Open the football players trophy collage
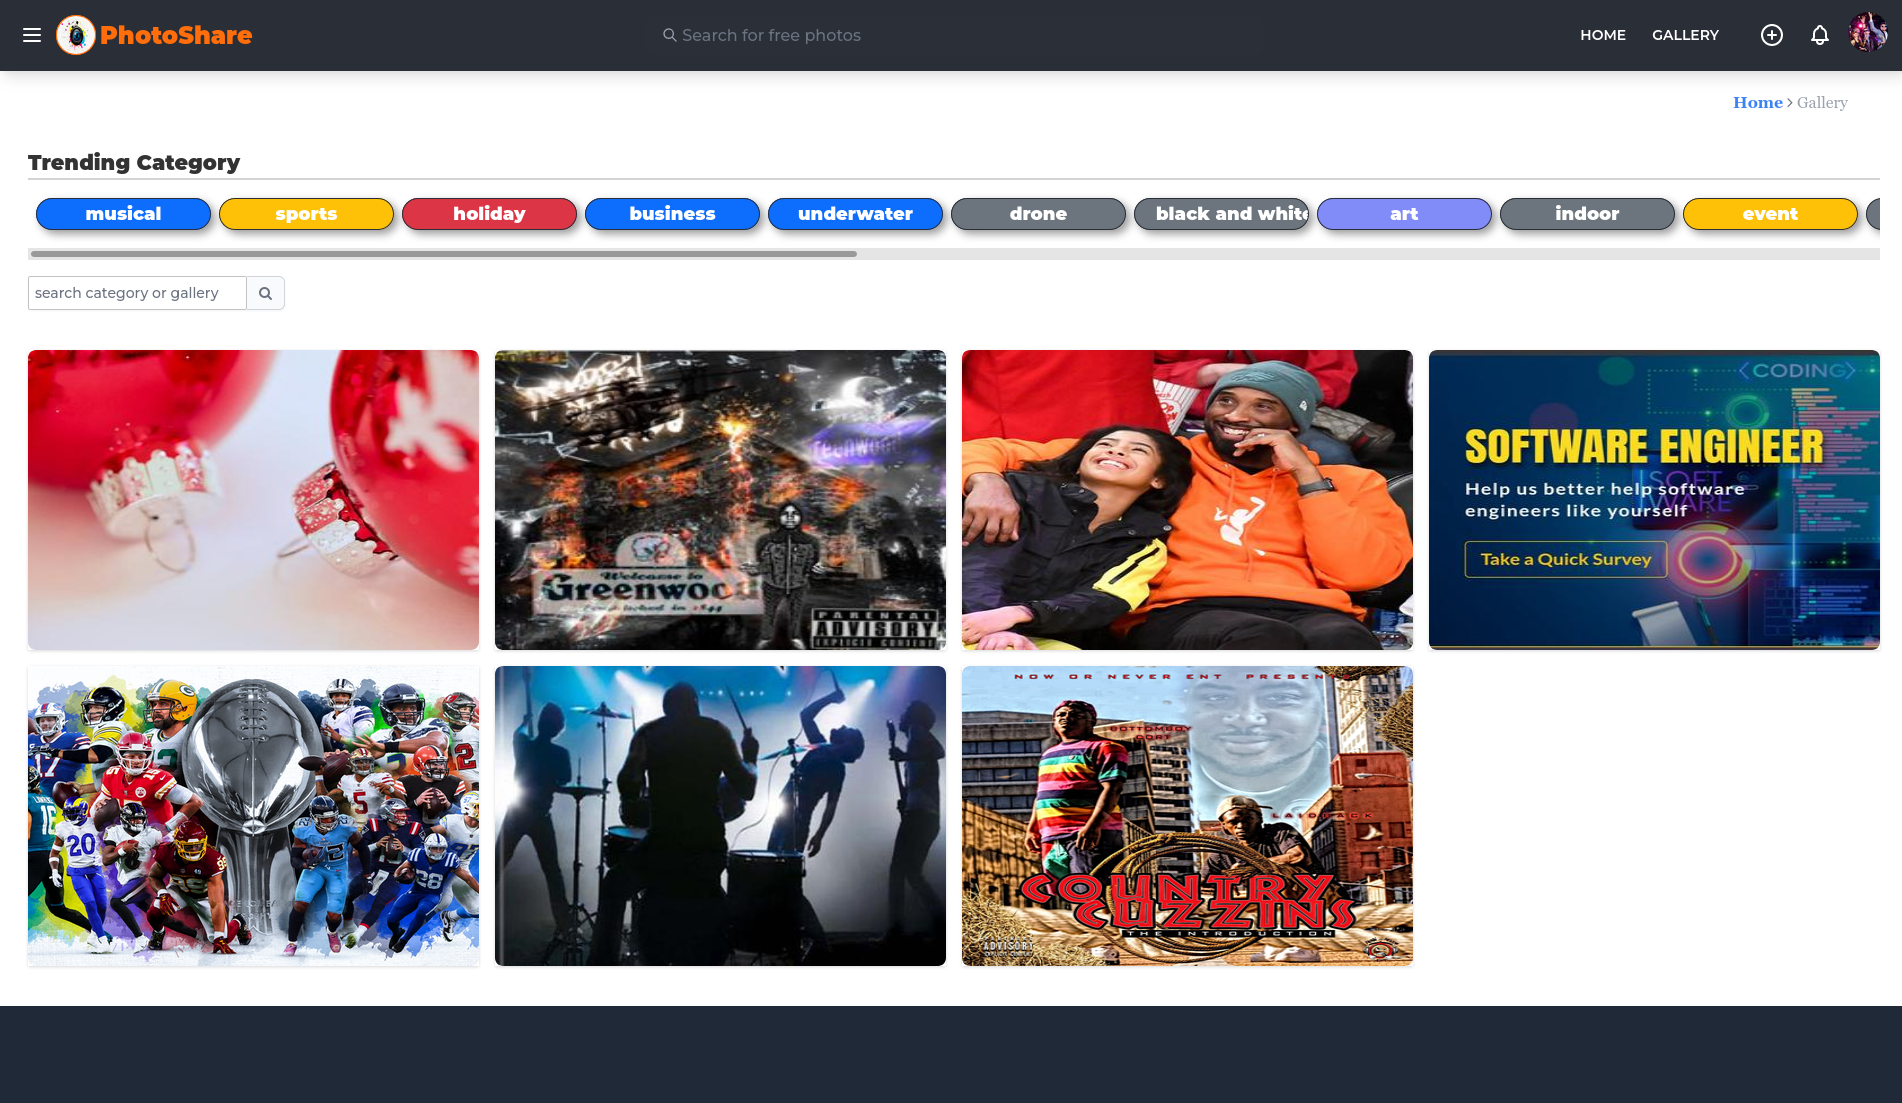The image size is (1902, 1103). 253,816
